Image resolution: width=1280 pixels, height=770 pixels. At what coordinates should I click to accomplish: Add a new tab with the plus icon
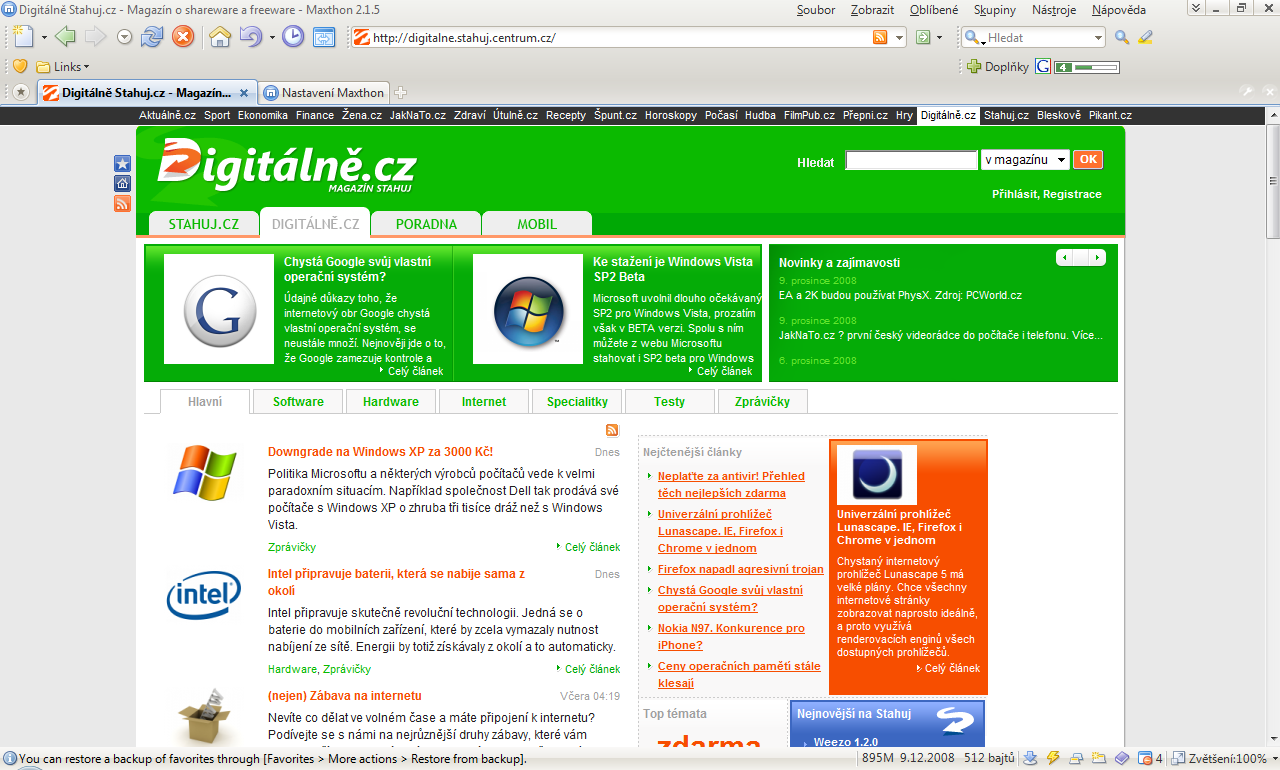point(401,93)
